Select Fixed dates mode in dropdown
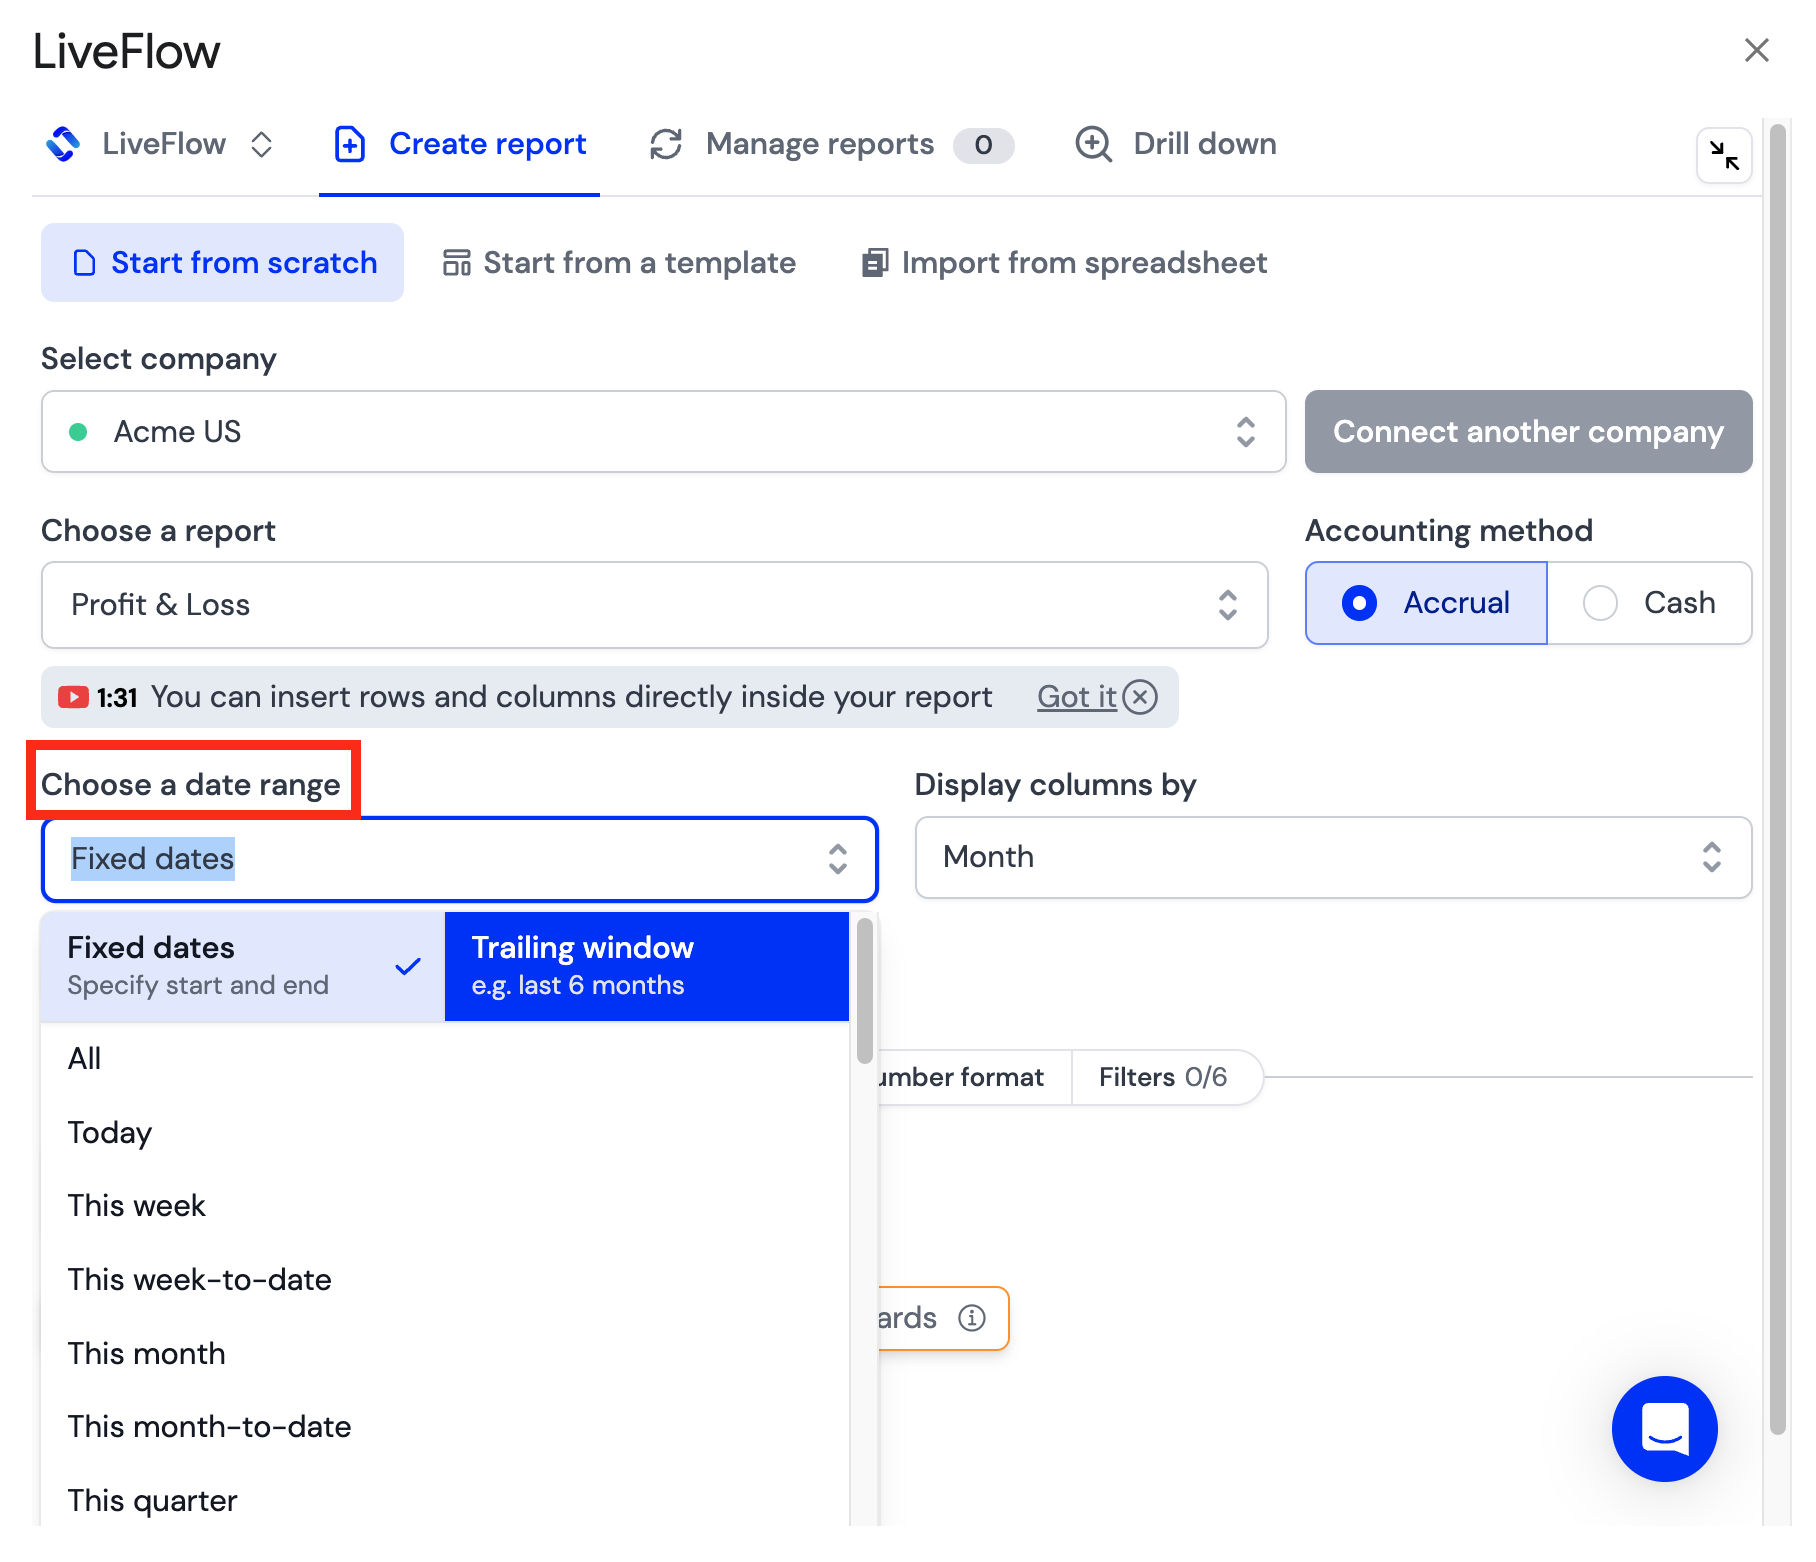Screen dimensions: 1816x1562 click(242, 966)
